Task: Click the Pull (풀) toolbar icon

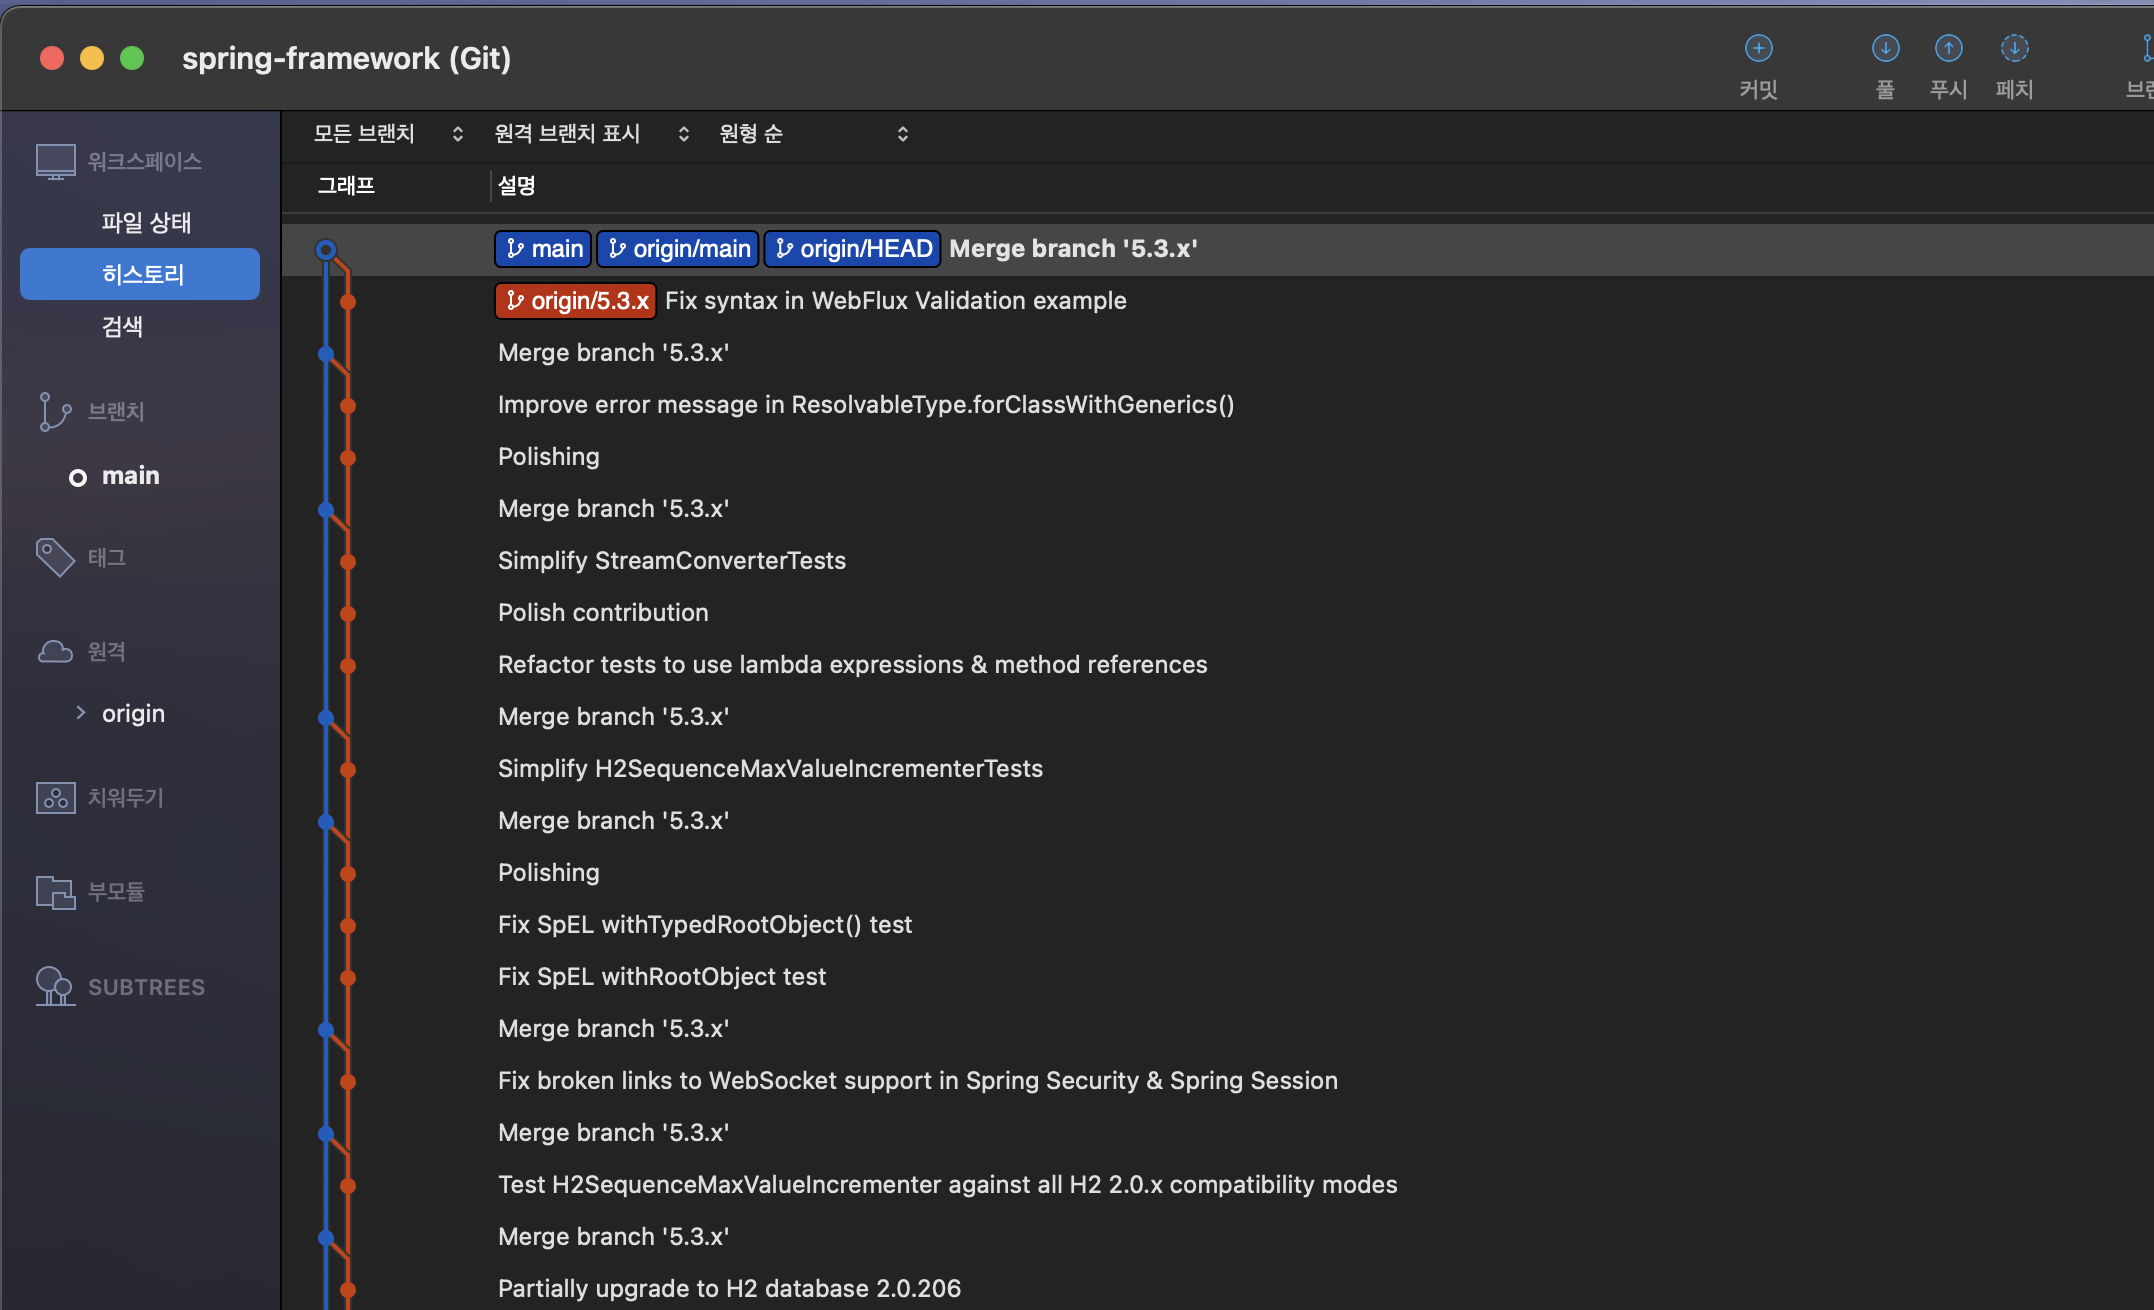Action: click(1885, 49)
